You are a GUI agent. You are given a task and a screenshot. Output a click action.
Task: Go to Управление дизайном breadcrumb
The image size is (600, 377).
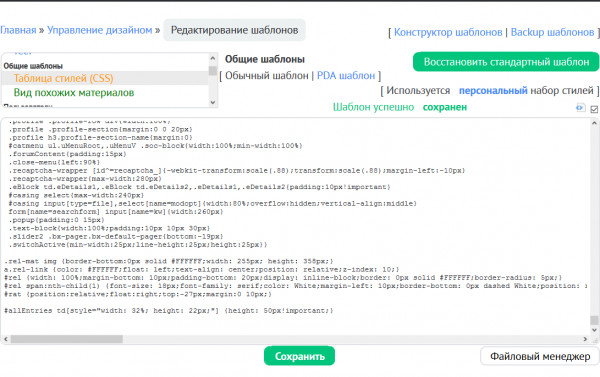(x=99, y=30)
